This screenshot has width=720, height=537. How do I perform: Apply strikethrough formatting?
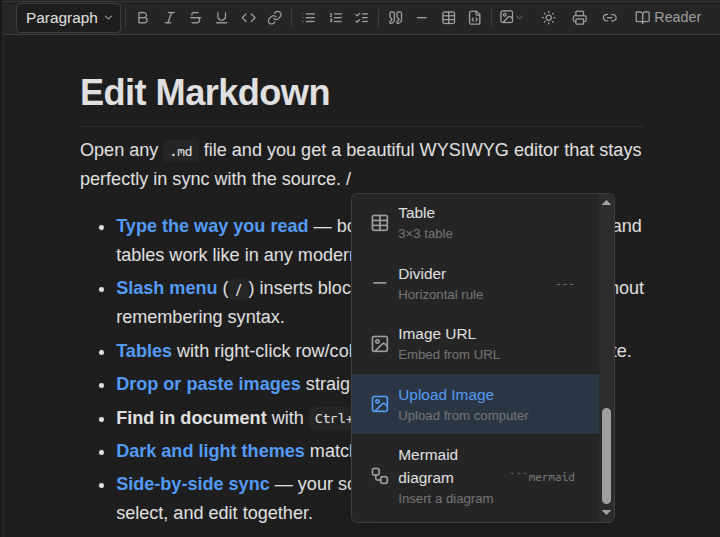pos(196,18)
